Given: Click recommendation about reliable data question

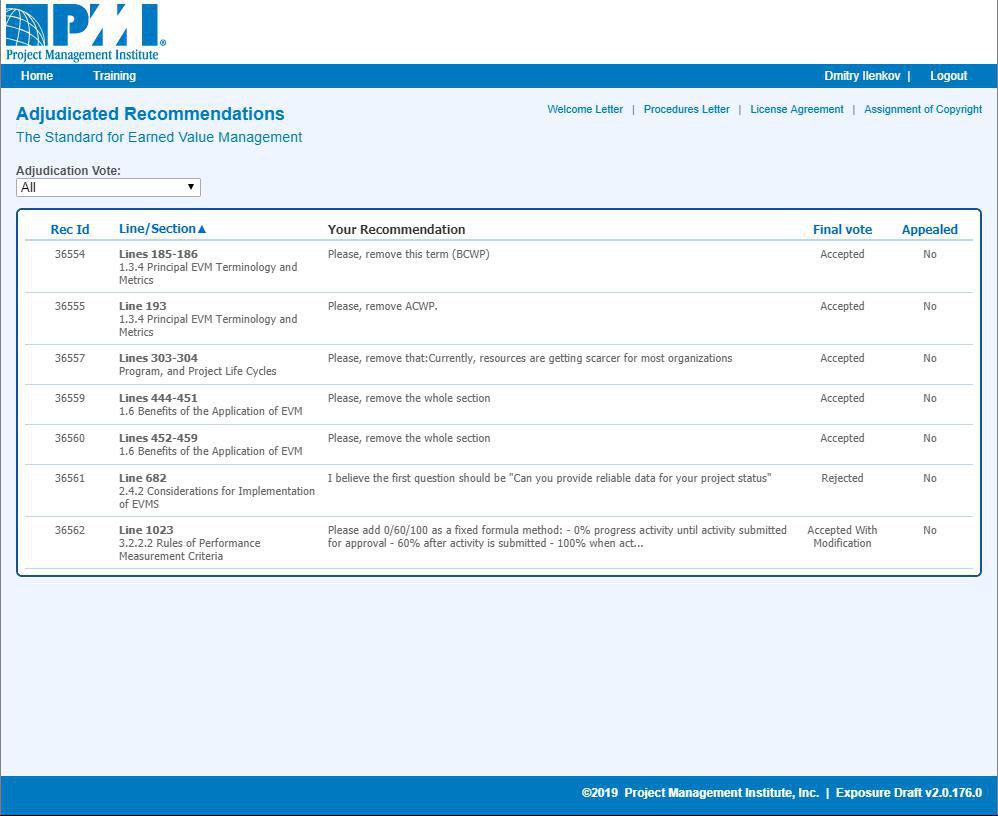Looking at the screenshot, I should pyautogui.click(x=550, y=479).
